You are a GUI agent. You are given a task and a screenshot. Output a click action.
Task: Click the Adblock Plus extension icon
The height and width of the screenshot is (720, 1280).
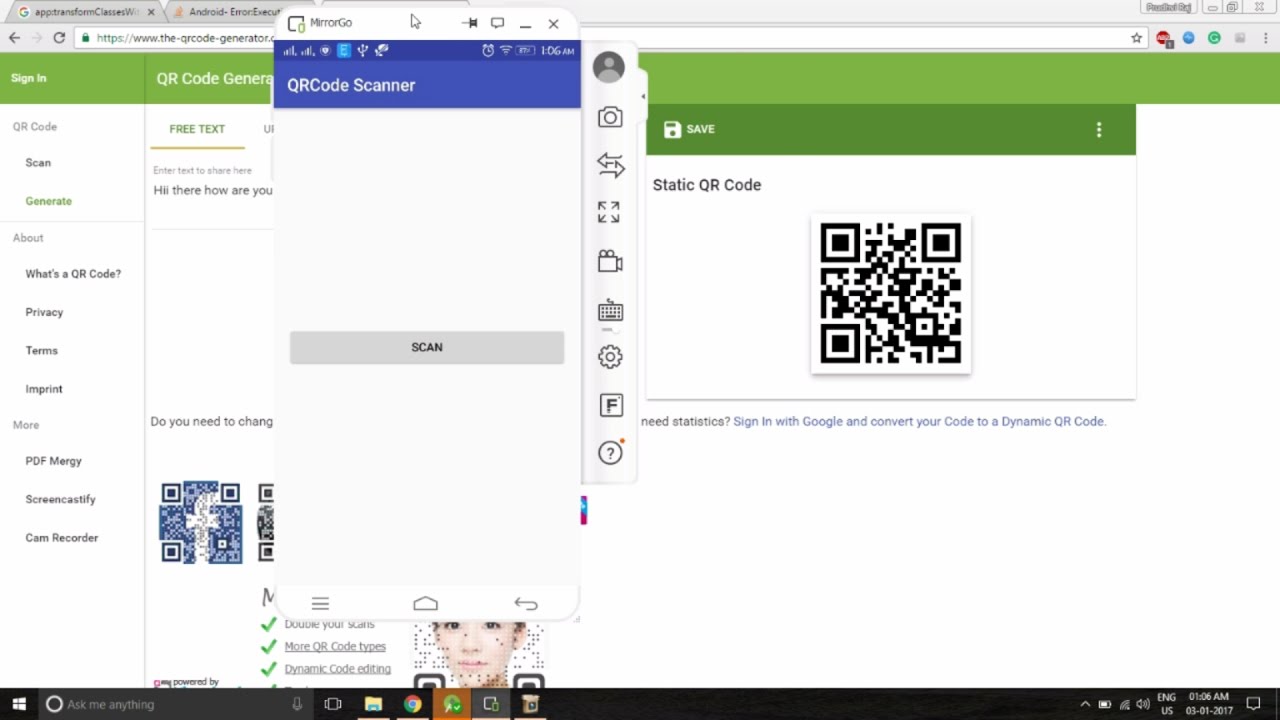(1163, 38)
